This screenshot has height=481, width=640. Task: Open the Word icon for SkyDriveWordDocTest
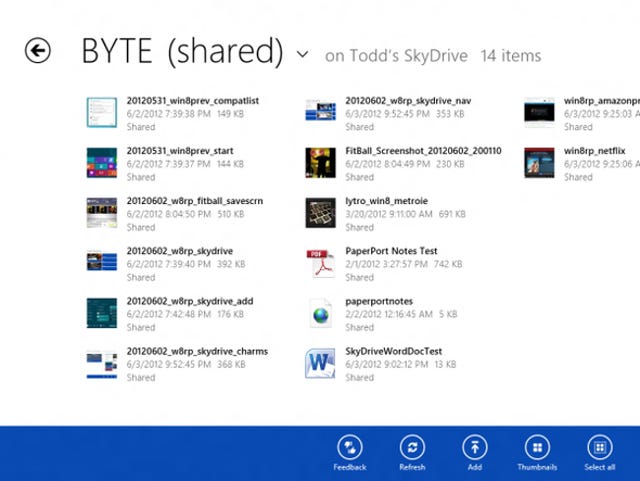pos(320,363)
